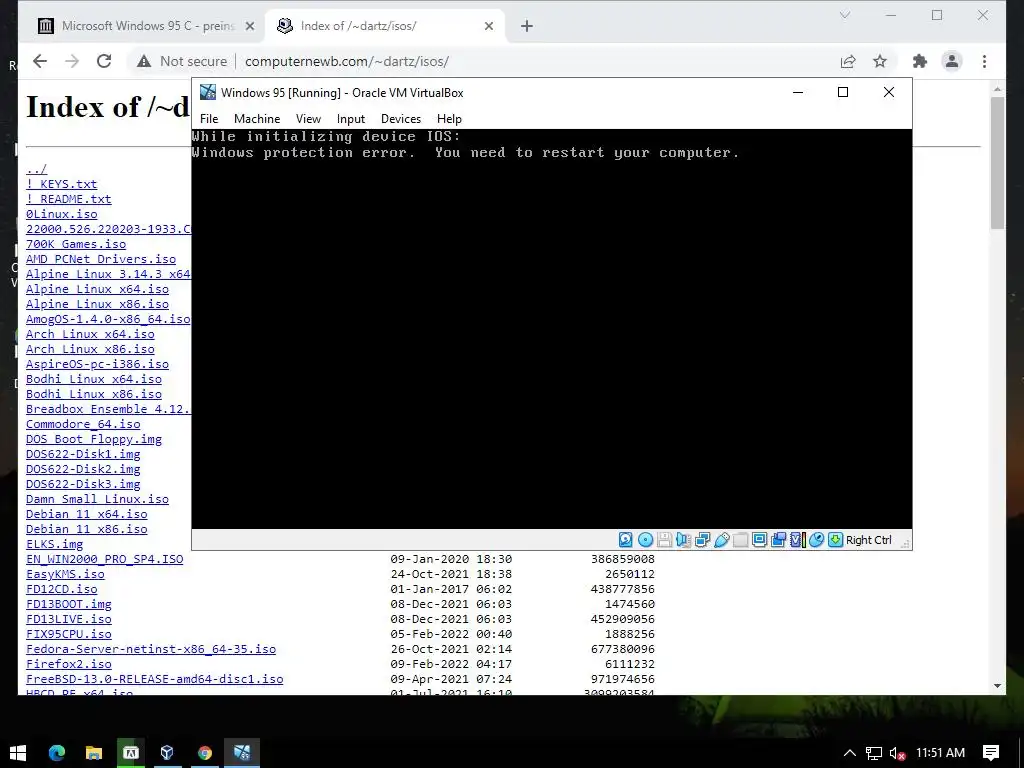The width and height of the screenshot is (1024, 768).
Task: Click the recording icon in VirtualBox status bar
Action: (778, 539)
